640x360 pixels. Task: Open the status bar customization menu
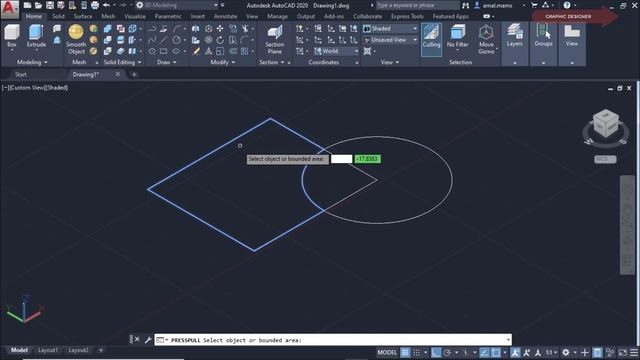tap(634, 352)
